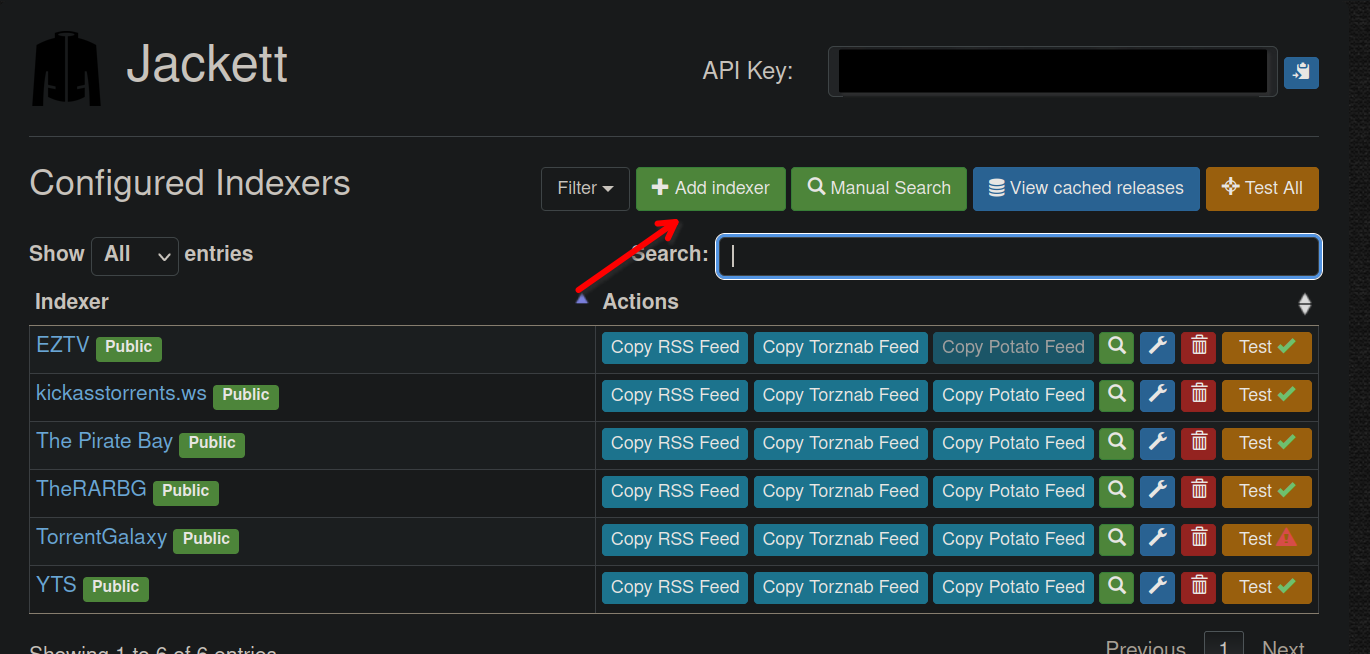This screenshot has width=1370, height=654.
Task: Click the trash icon for YTS
Action: pos(1199,587)
